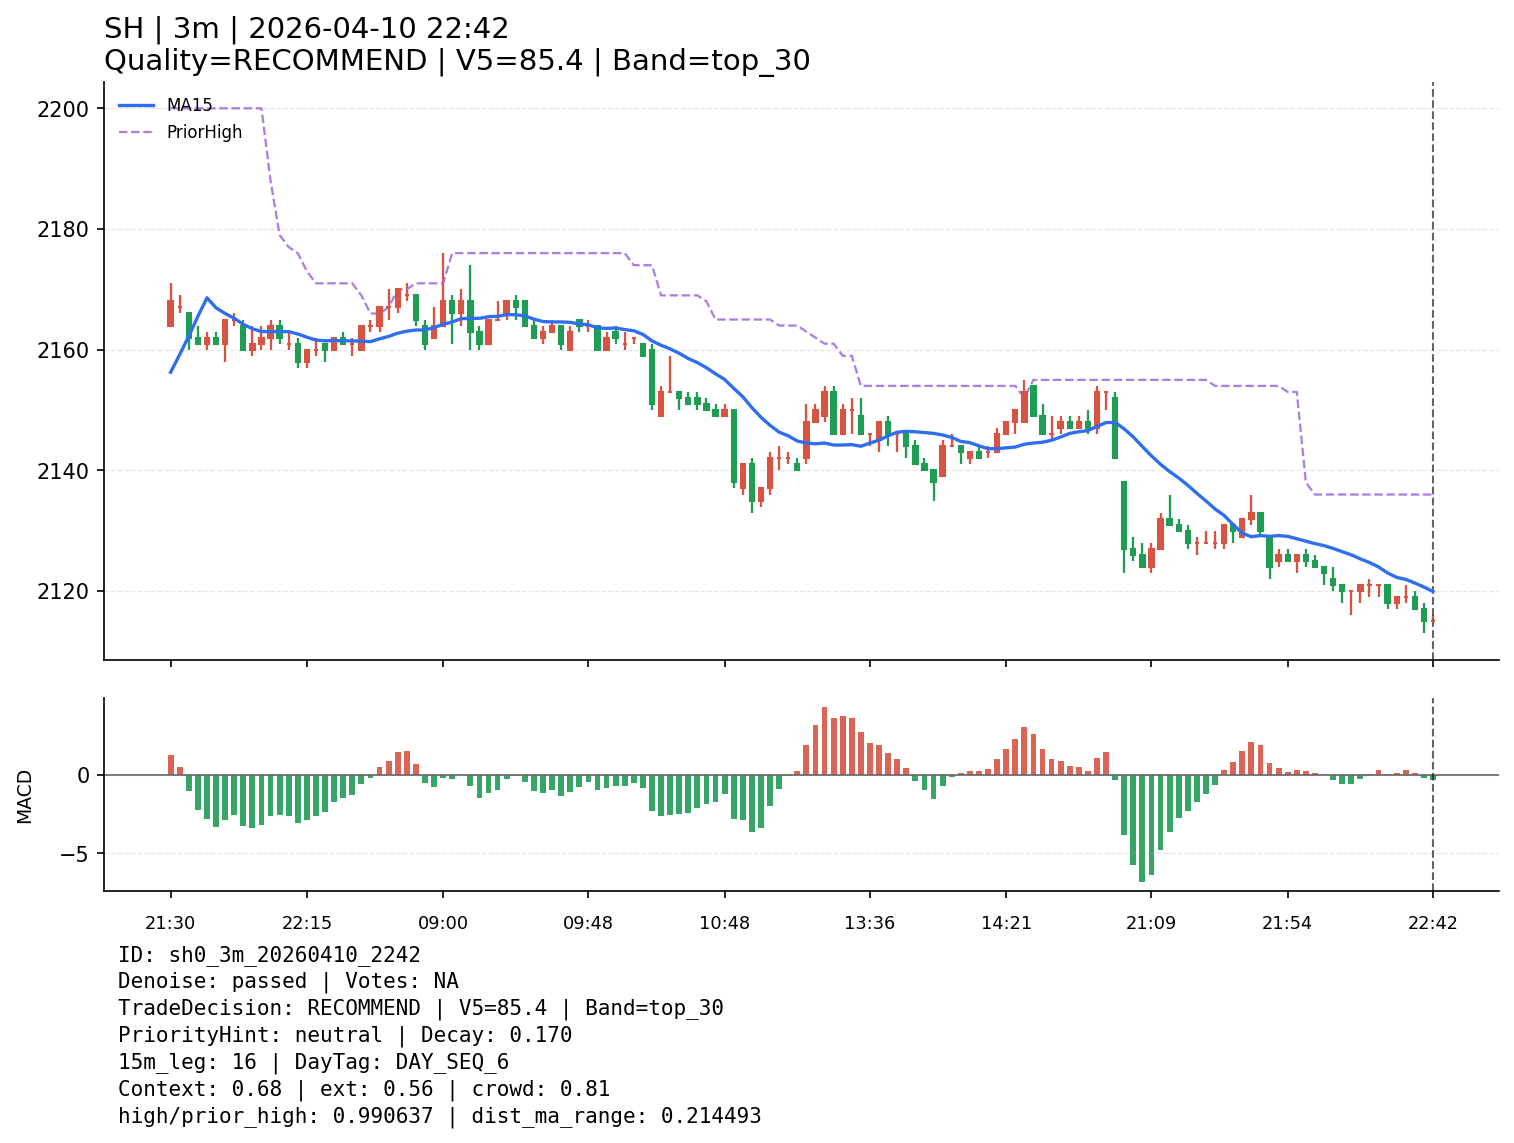Select the 09:00 tick on time axis
Screen dimensions: 1514x1143
coord(443,922)
